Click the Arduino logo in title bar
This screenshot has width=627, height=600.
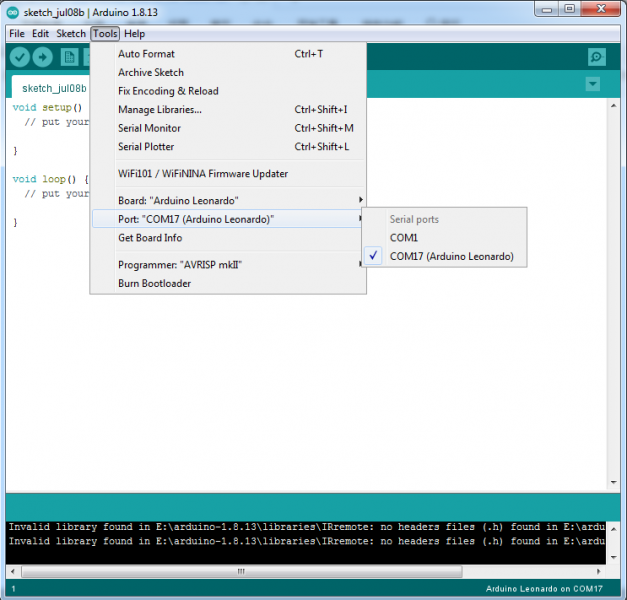click(13, 12)
